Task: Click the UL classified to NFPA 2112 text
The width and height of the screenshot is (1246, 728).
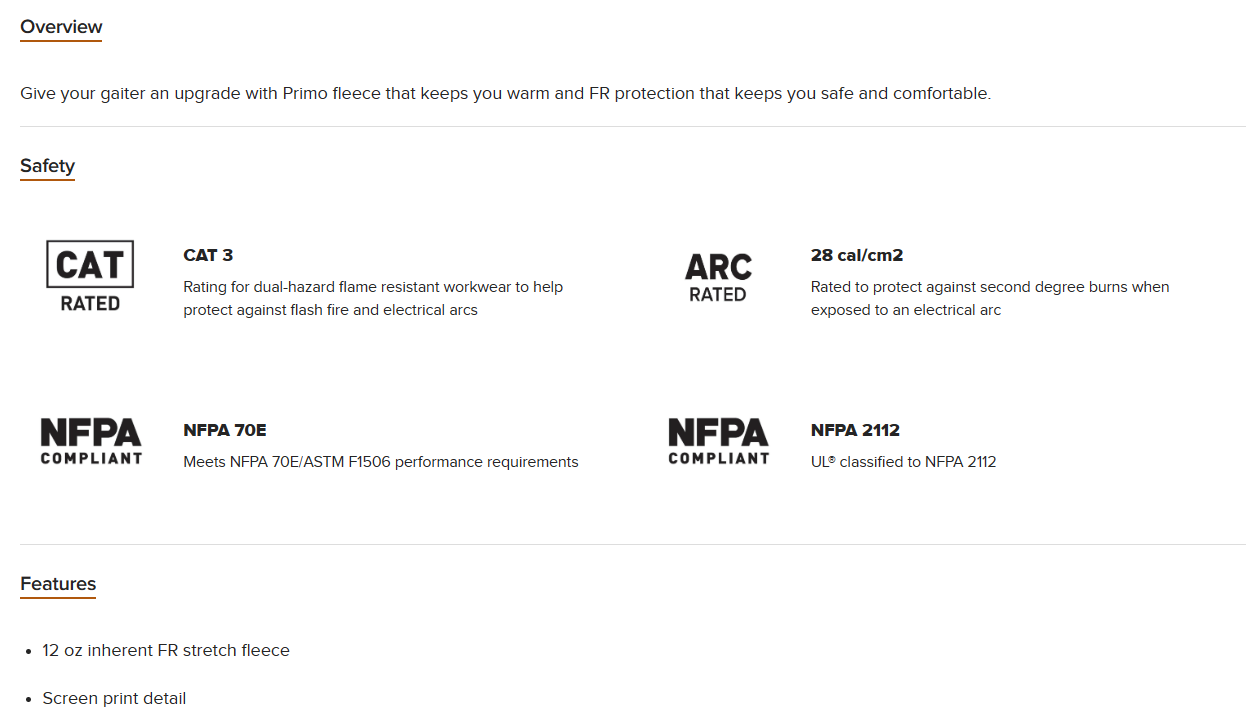Action: pyautogui.click(x=903, y=462)
